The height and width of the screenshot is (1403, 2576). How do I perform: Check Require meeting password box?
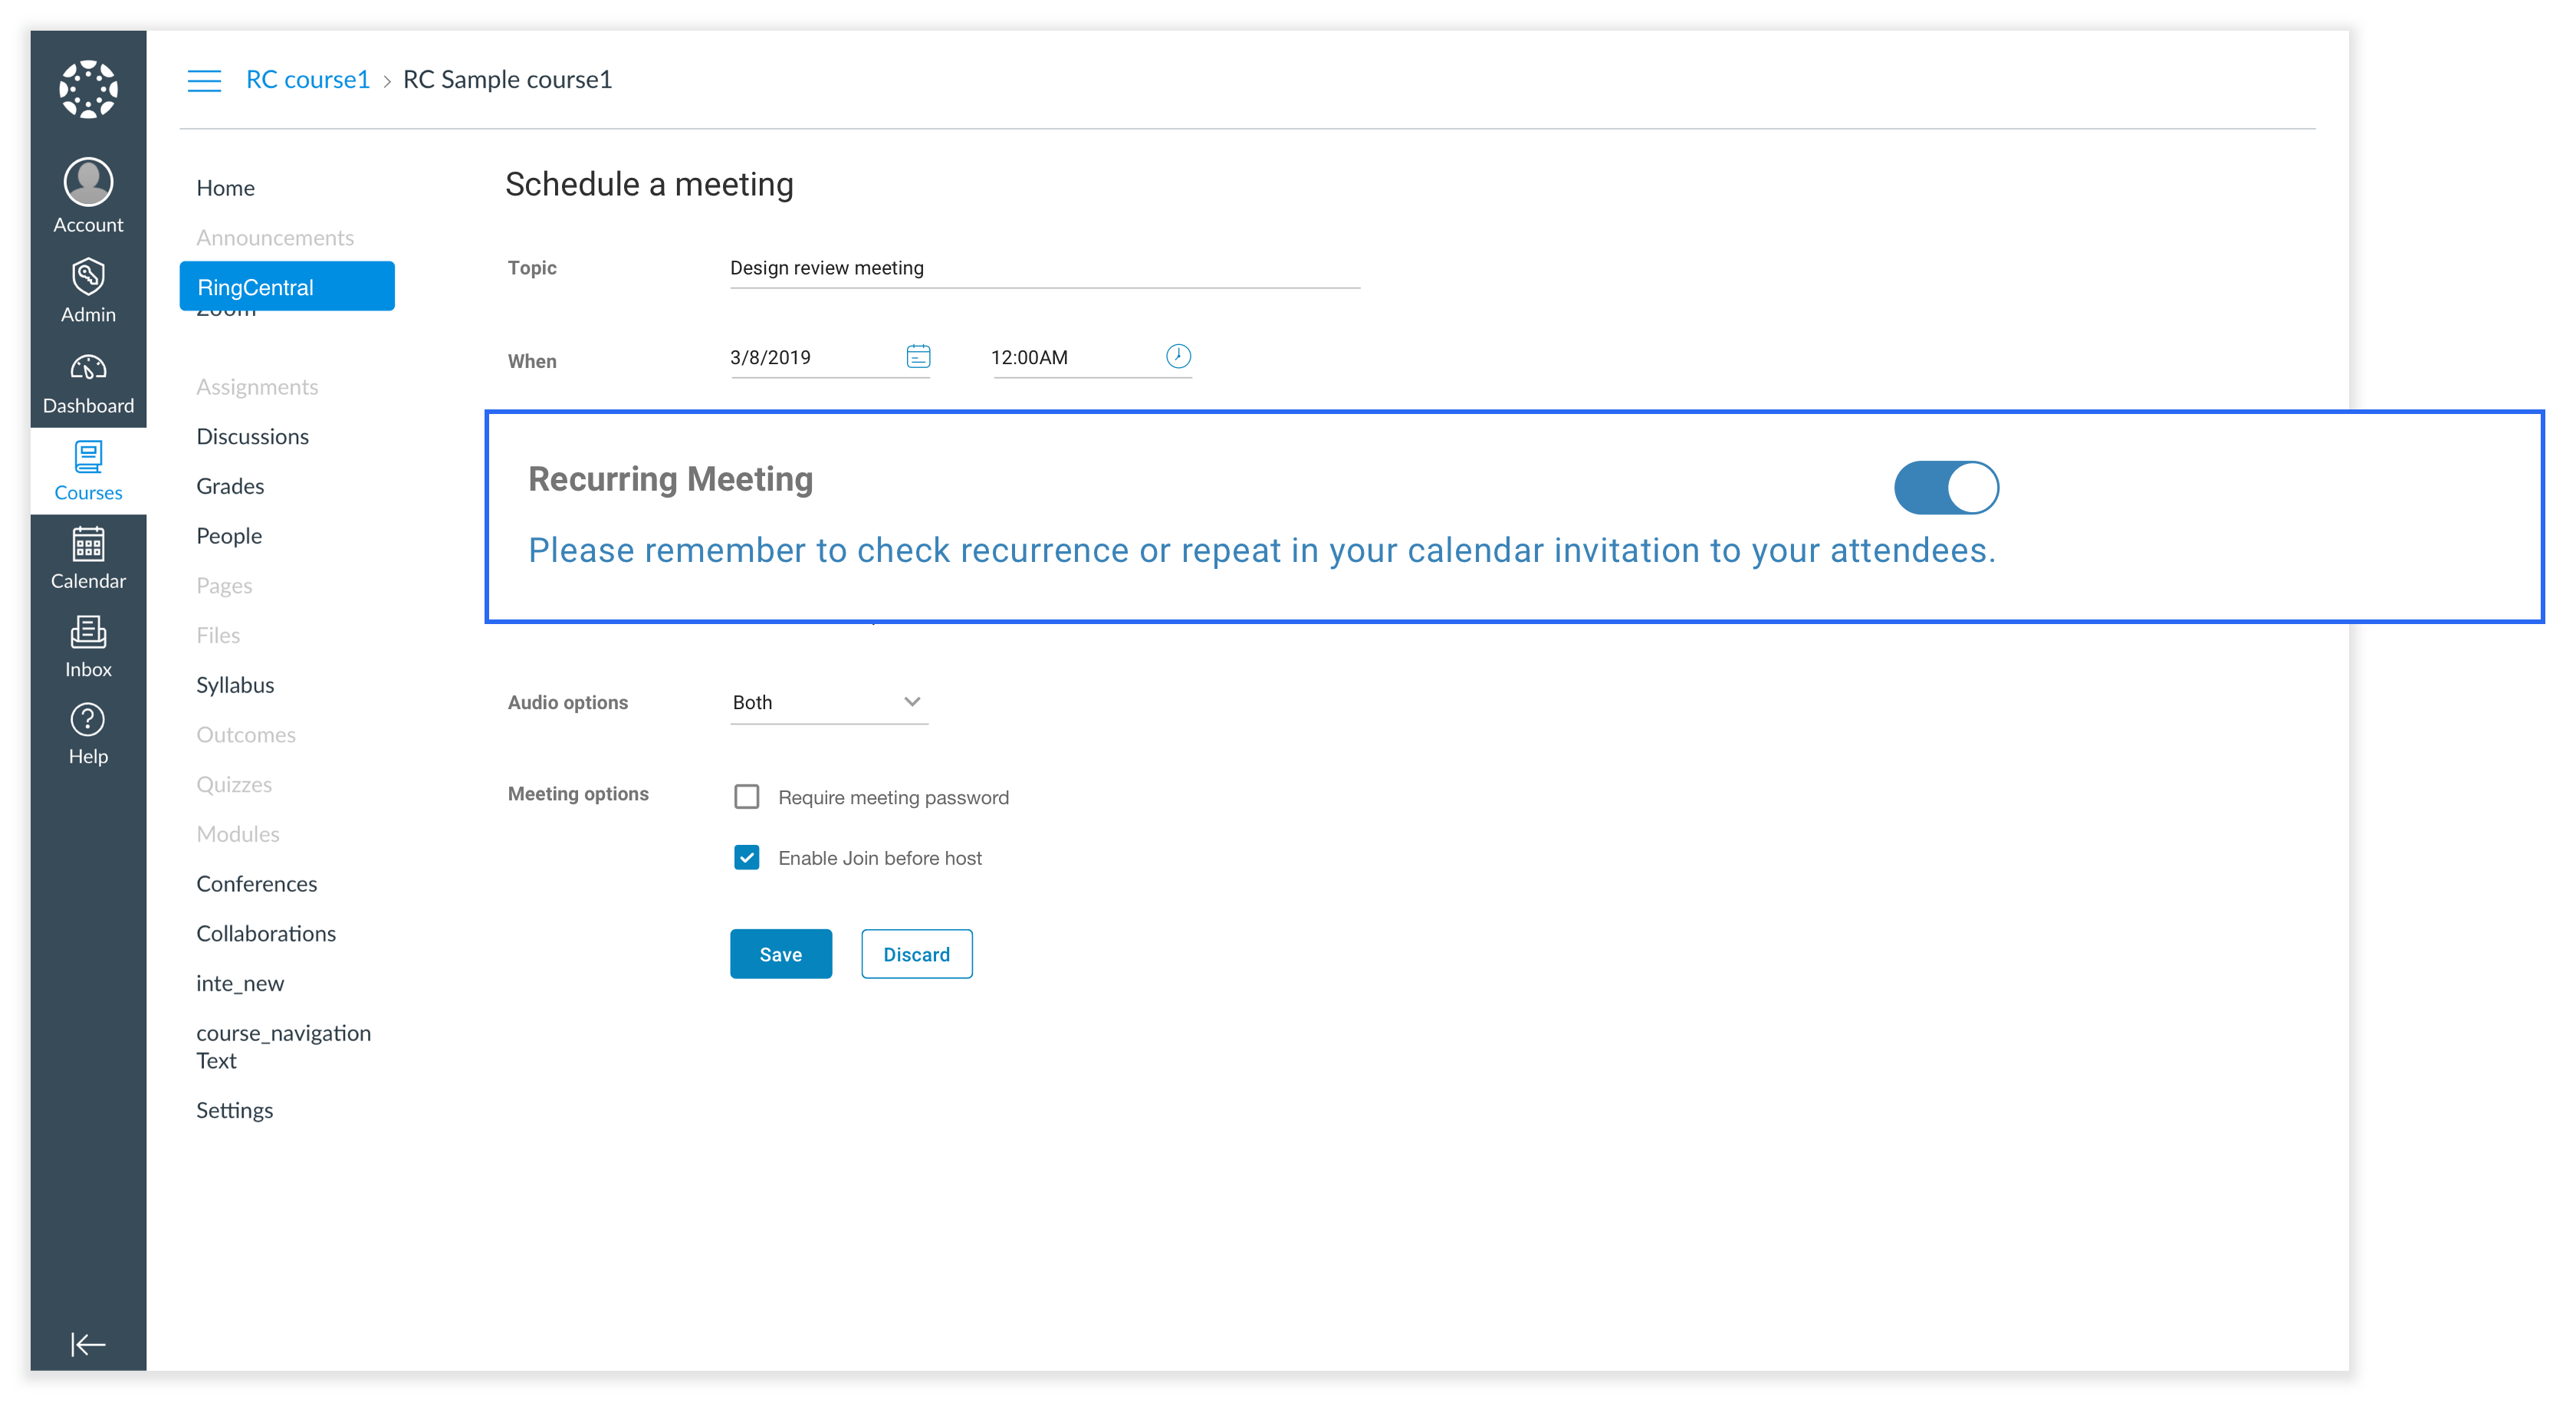point(746,796)
